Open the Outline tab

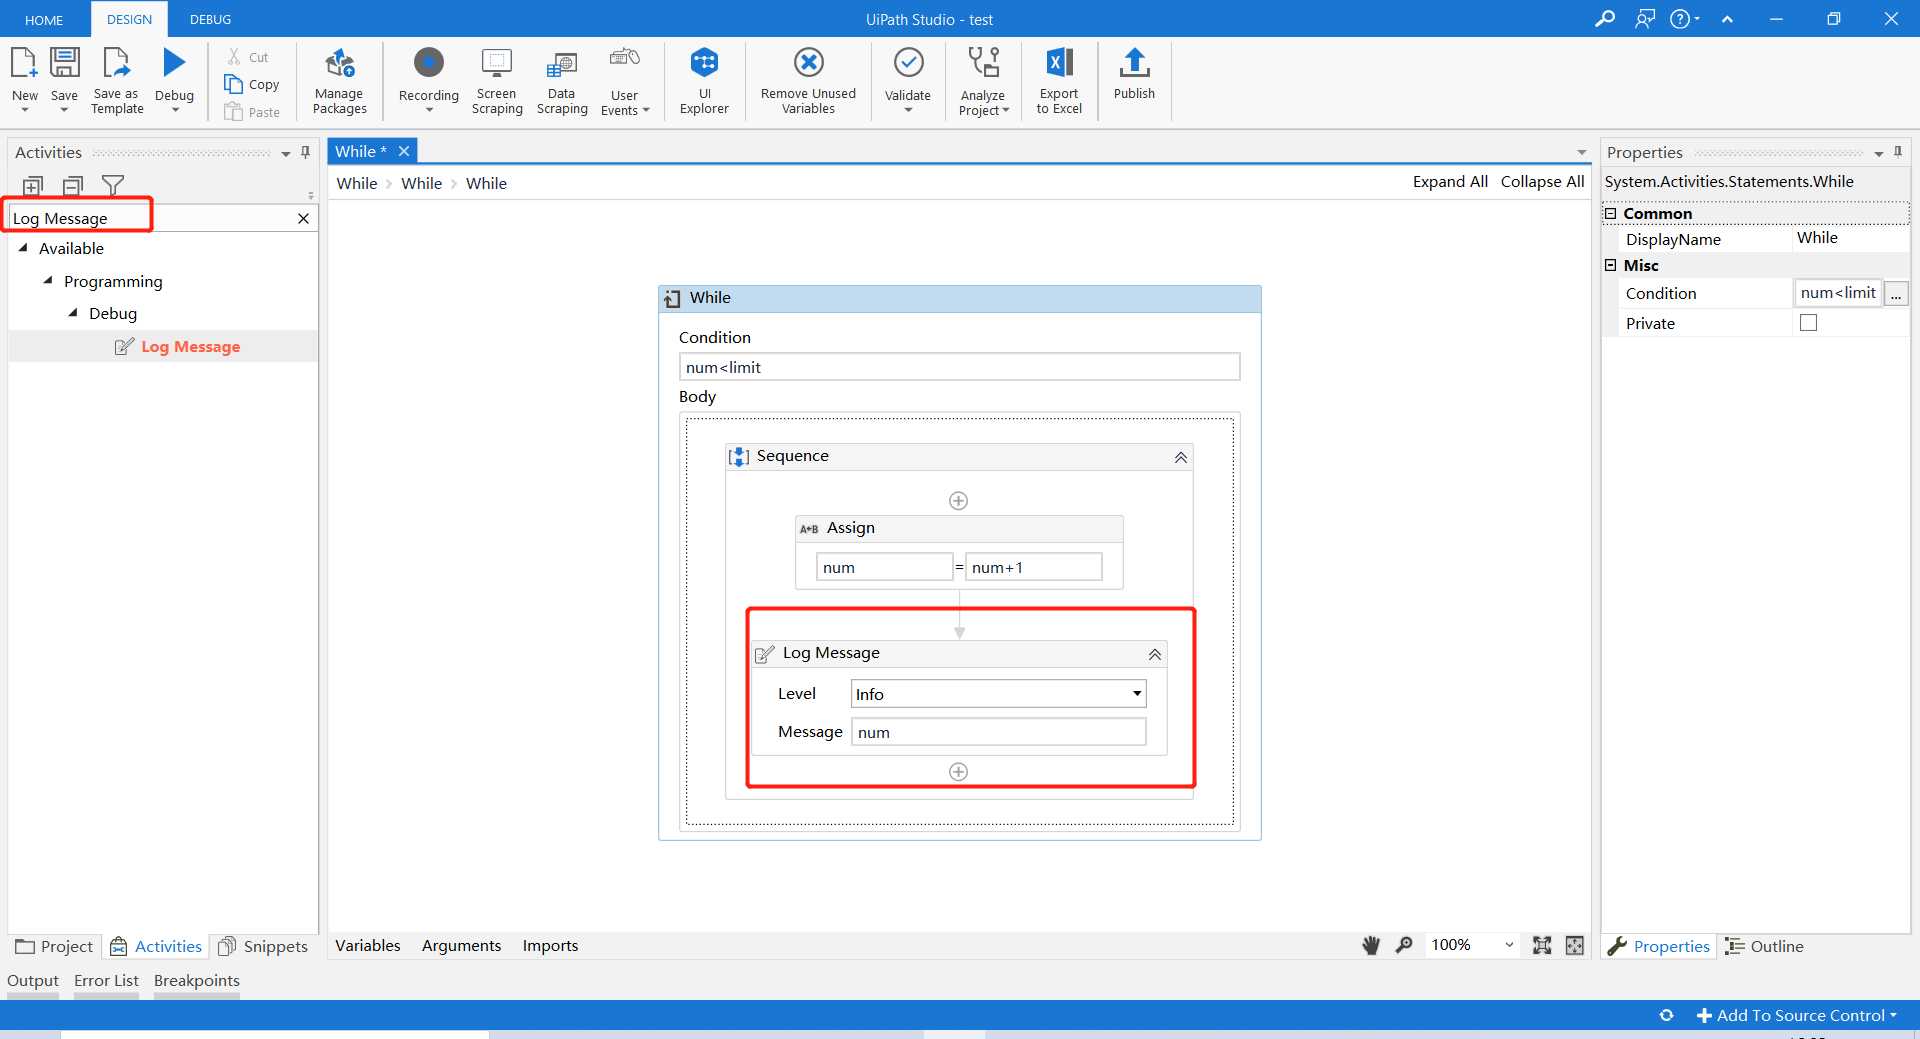click(x=1764, y=946)
